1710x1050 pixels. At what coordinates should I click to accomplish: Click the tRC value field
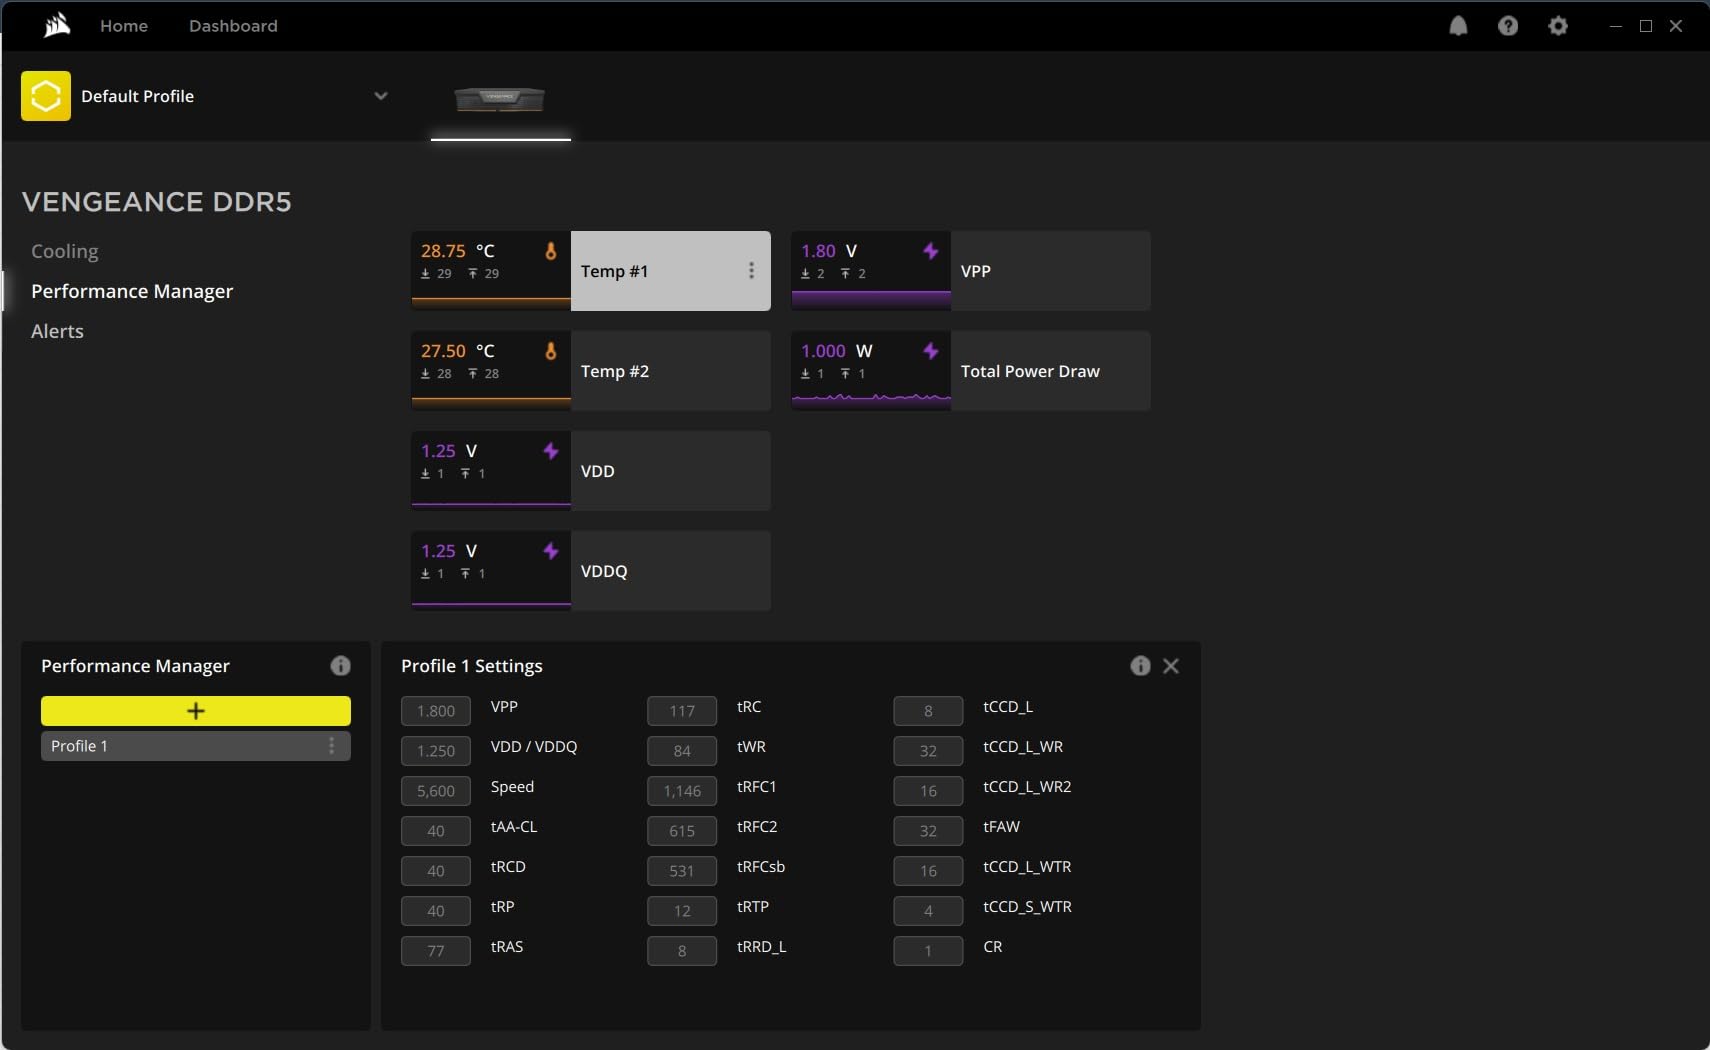[x=682, y=711]
